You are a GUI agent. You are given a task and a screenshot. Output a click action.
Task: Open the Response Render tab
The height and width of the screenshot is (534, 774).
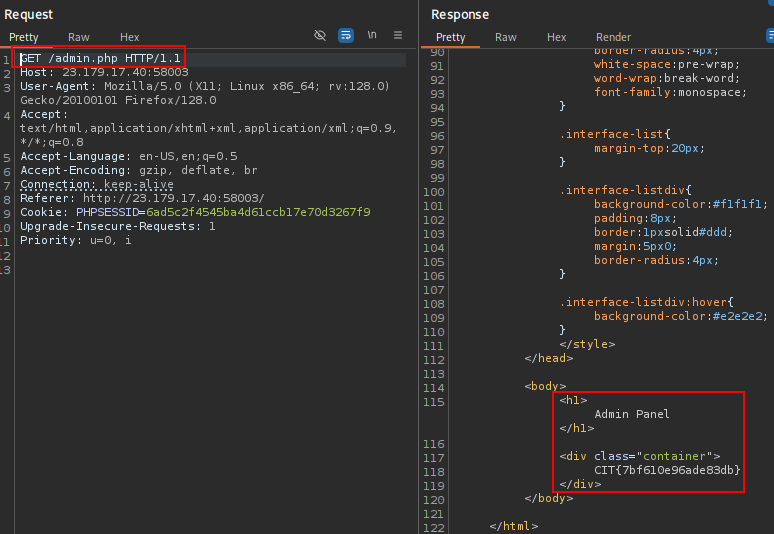[x=613, y=37]
